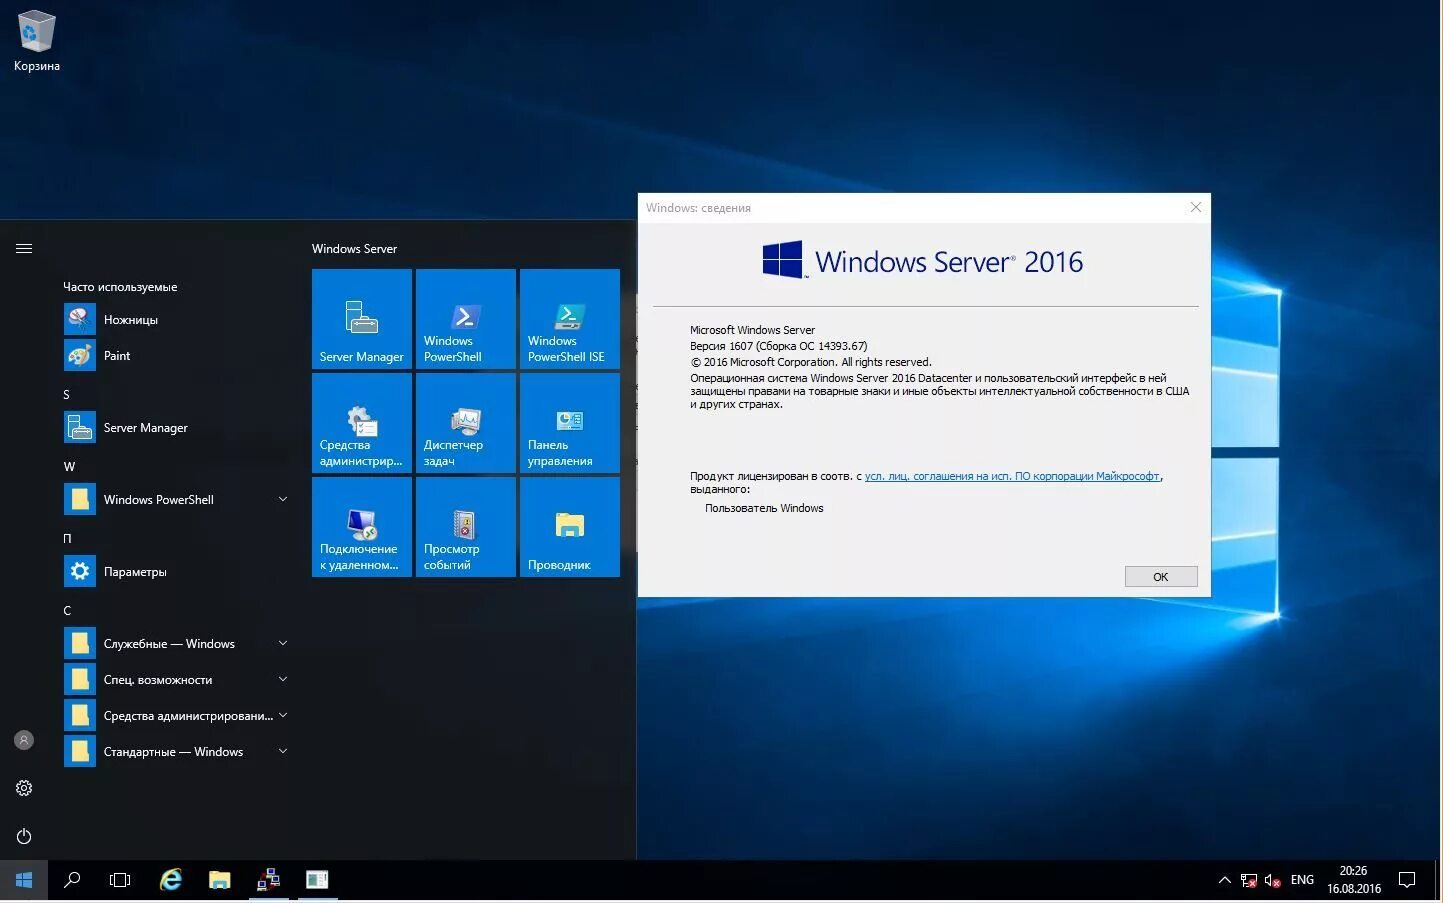Click the Server Manager tile
The height and width of the screenshot is (903, 1443).
tap(362, 319)
